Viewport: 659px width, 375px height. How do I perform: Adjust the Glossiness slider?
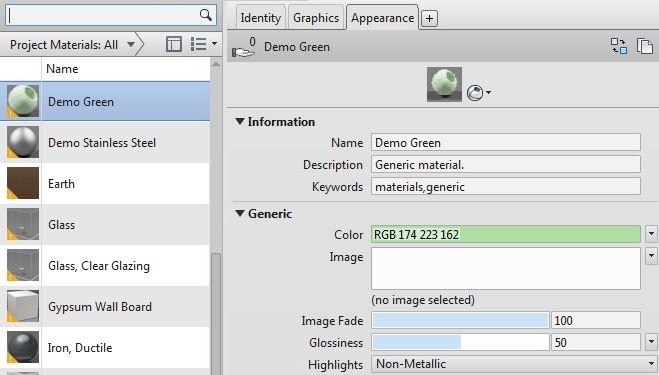tap(460, 342)
